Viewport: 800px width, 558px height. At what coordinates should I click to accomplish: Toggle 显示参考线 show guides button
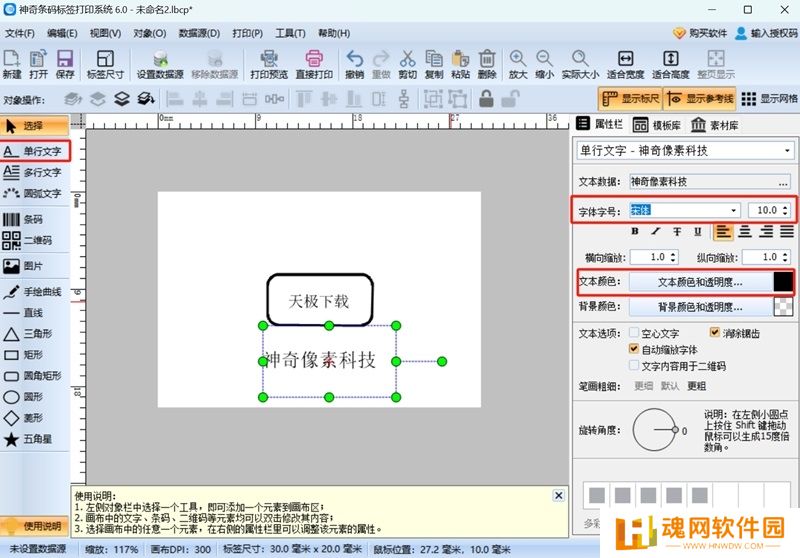[x=700, y=98]
